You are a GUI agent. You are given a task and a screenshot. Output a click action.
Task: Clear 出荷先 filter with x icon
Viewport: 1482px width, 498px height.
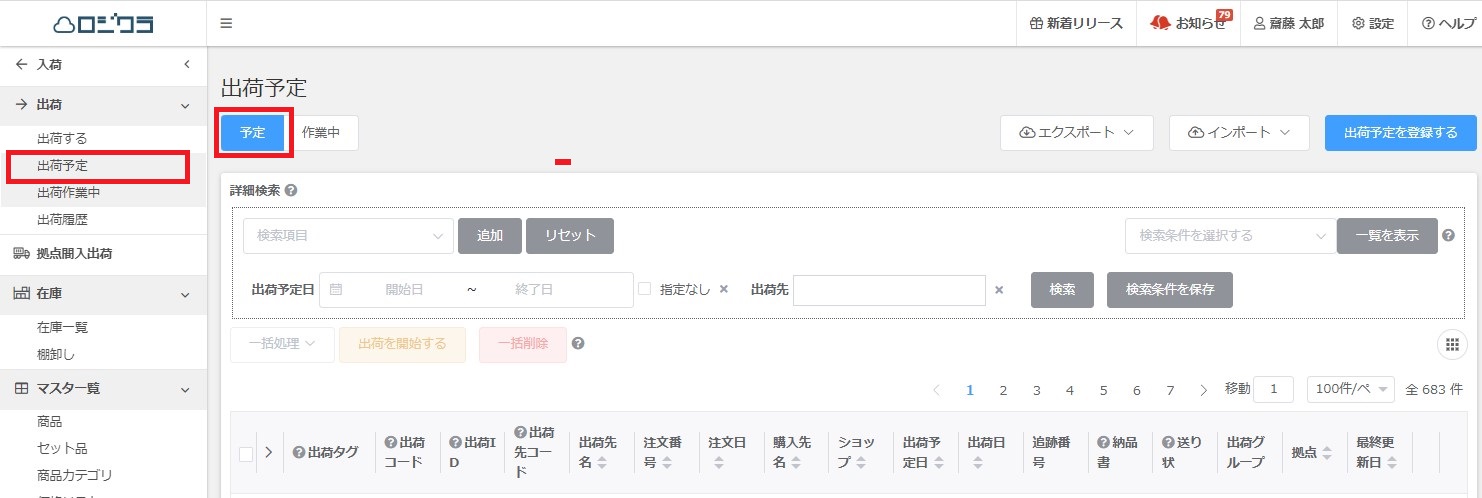998,290
